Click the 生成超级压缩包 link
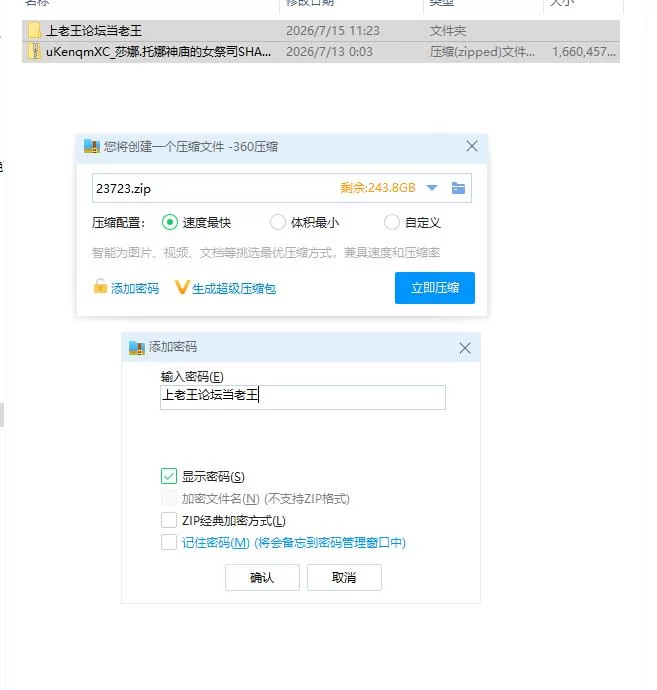 pyautogui.click(x=234, y=289)
